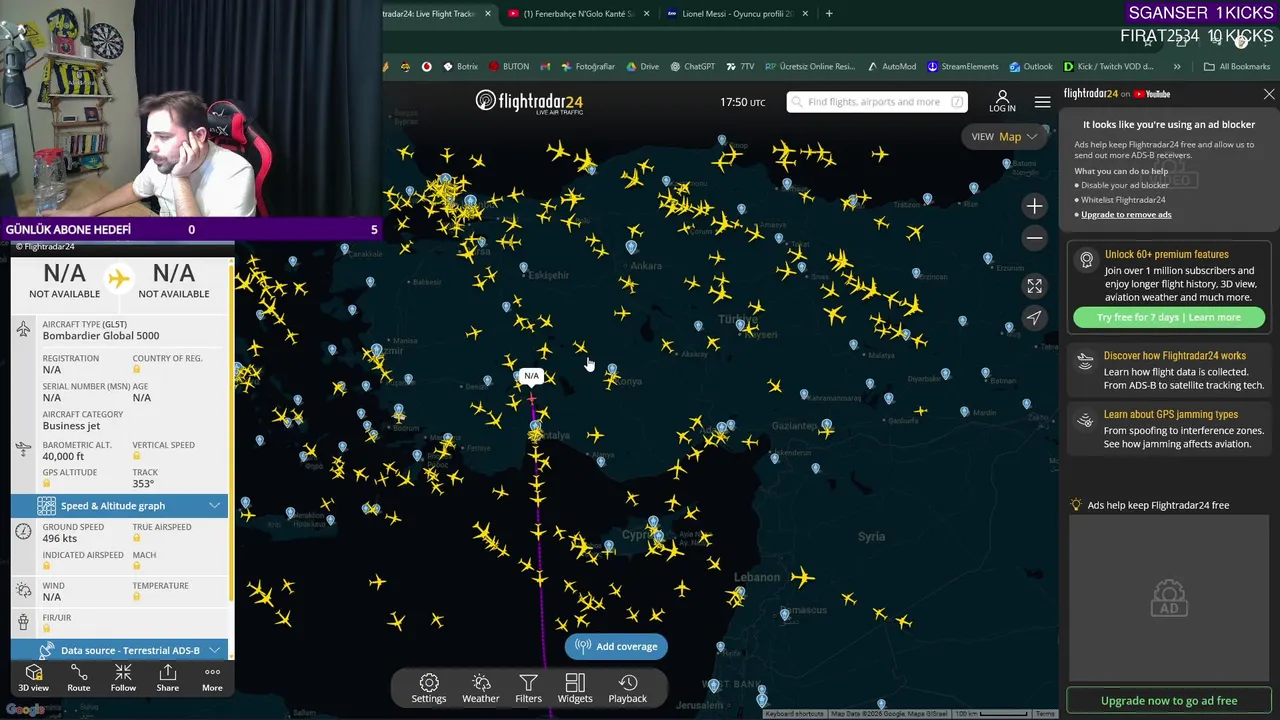Close the Fenerbahçe YouTube tab
This screenshot has height=720, width=1280.
point(646,14)
